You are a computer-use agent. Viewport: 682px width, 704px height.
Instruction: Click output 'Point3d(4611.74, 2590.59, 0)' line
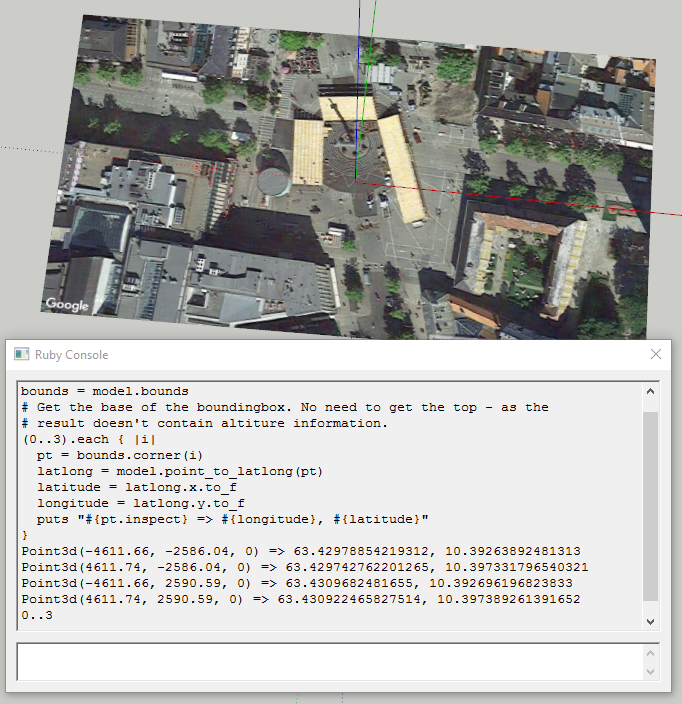(301, 599)
